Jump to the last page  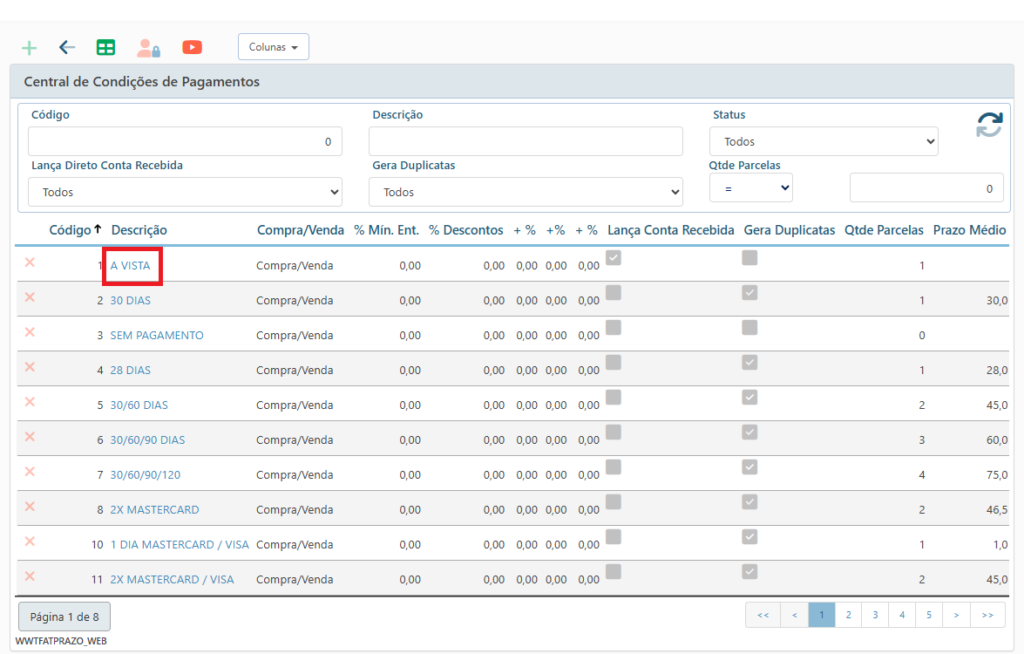click(987, 615)
